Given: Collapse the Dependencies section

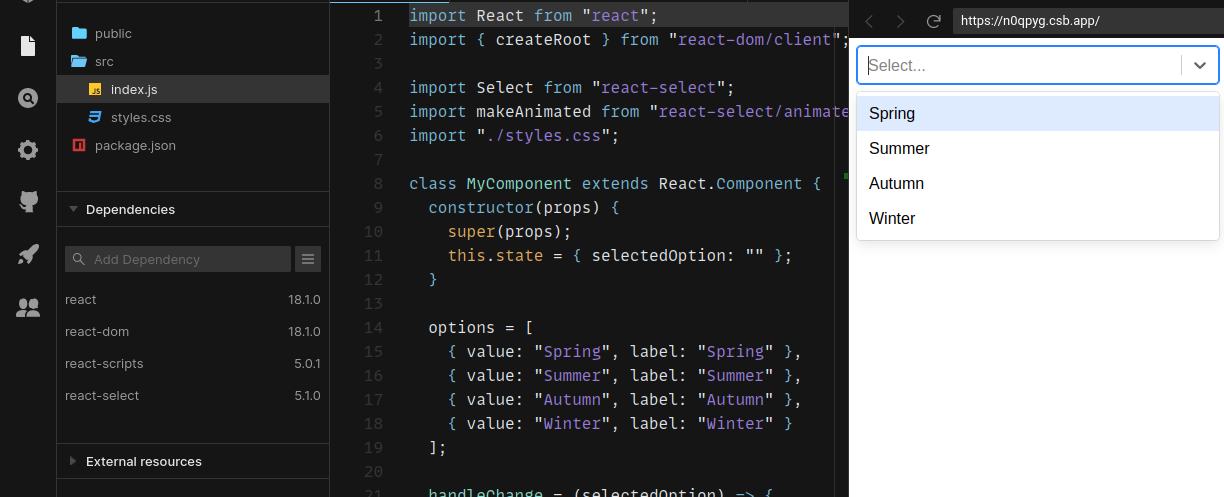Looking at the screenshot, I should (x=74, y=209).
